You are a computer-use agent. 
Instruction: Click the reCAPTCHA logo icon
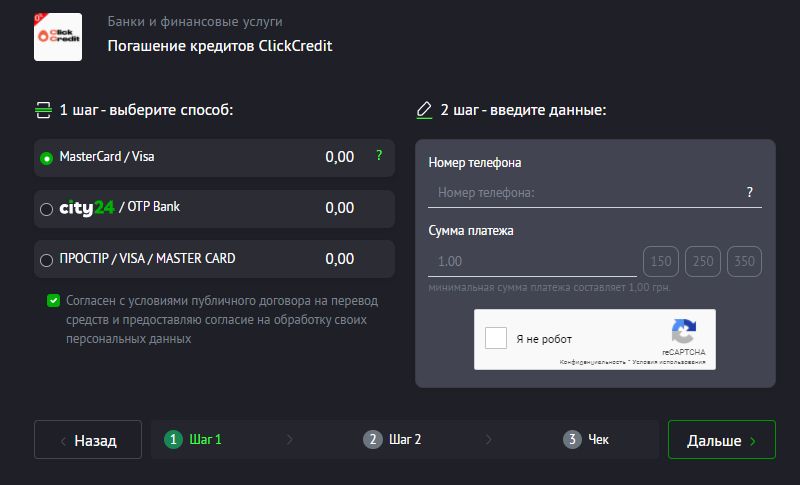pos(683,333)
